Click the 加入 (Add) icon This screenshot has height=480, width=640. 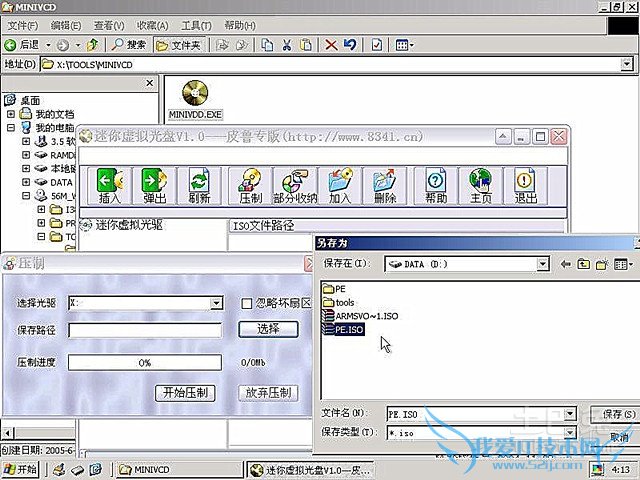tap(340, 186)
